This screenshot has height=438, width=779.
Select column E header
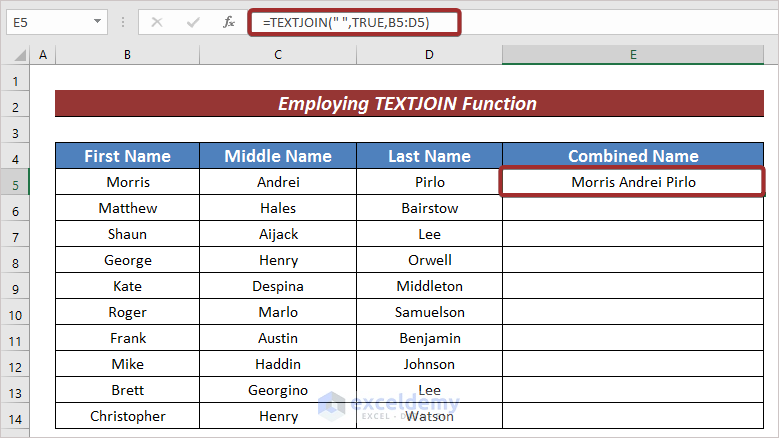point(633,55)
